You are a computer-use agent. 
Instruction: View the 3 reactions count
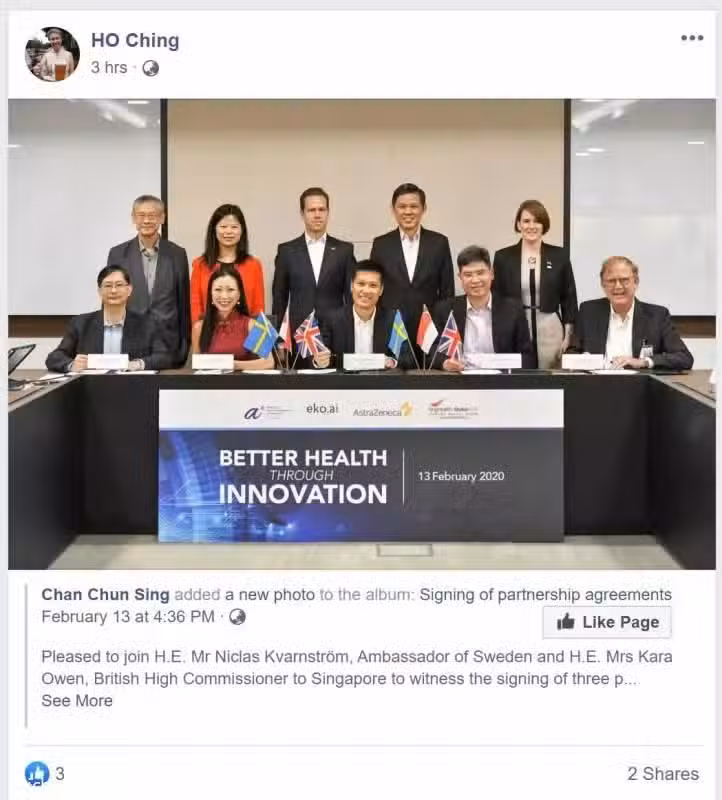pos(60,773)
